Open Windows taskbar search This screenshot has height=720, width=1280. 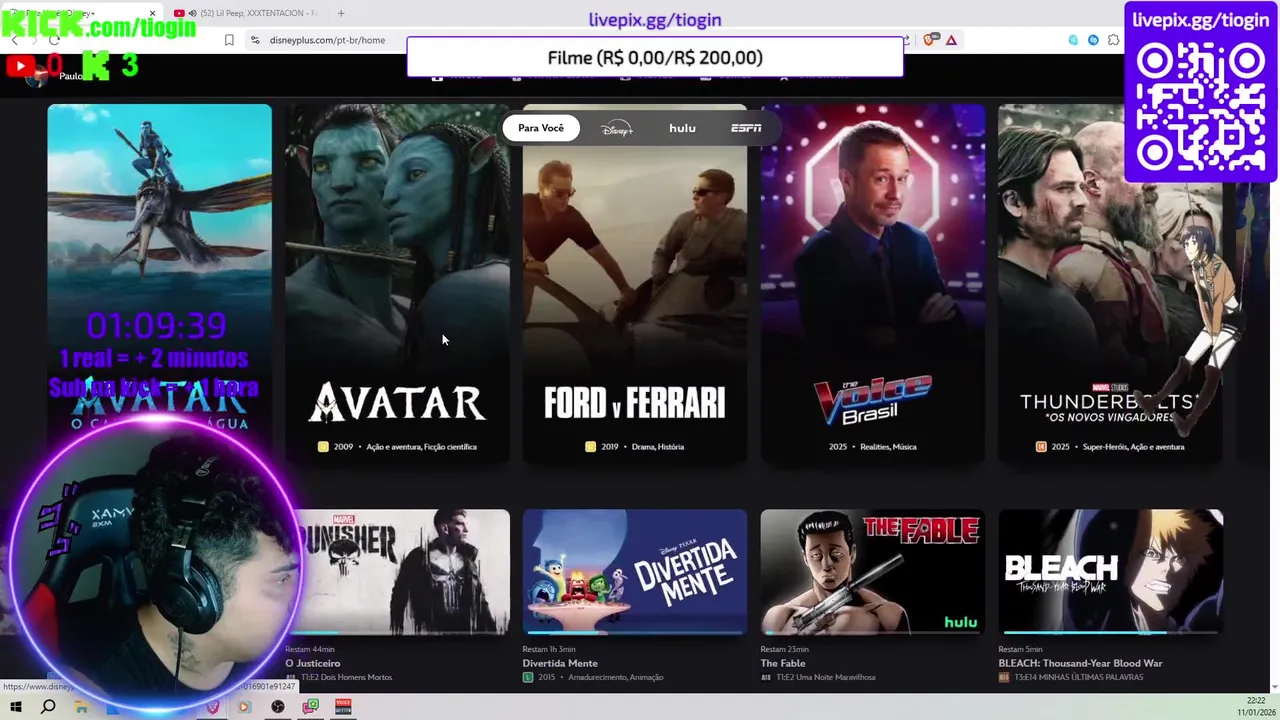[x=48, y=707]
